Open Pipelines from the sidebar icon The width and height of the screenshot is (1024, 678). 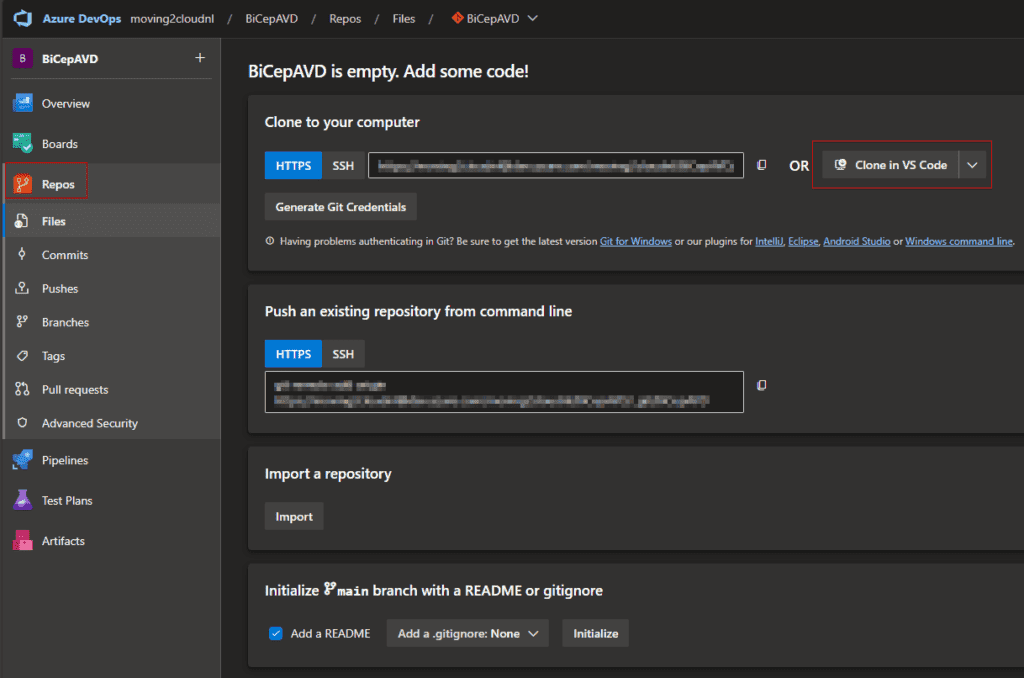click(x=23, y=460)
